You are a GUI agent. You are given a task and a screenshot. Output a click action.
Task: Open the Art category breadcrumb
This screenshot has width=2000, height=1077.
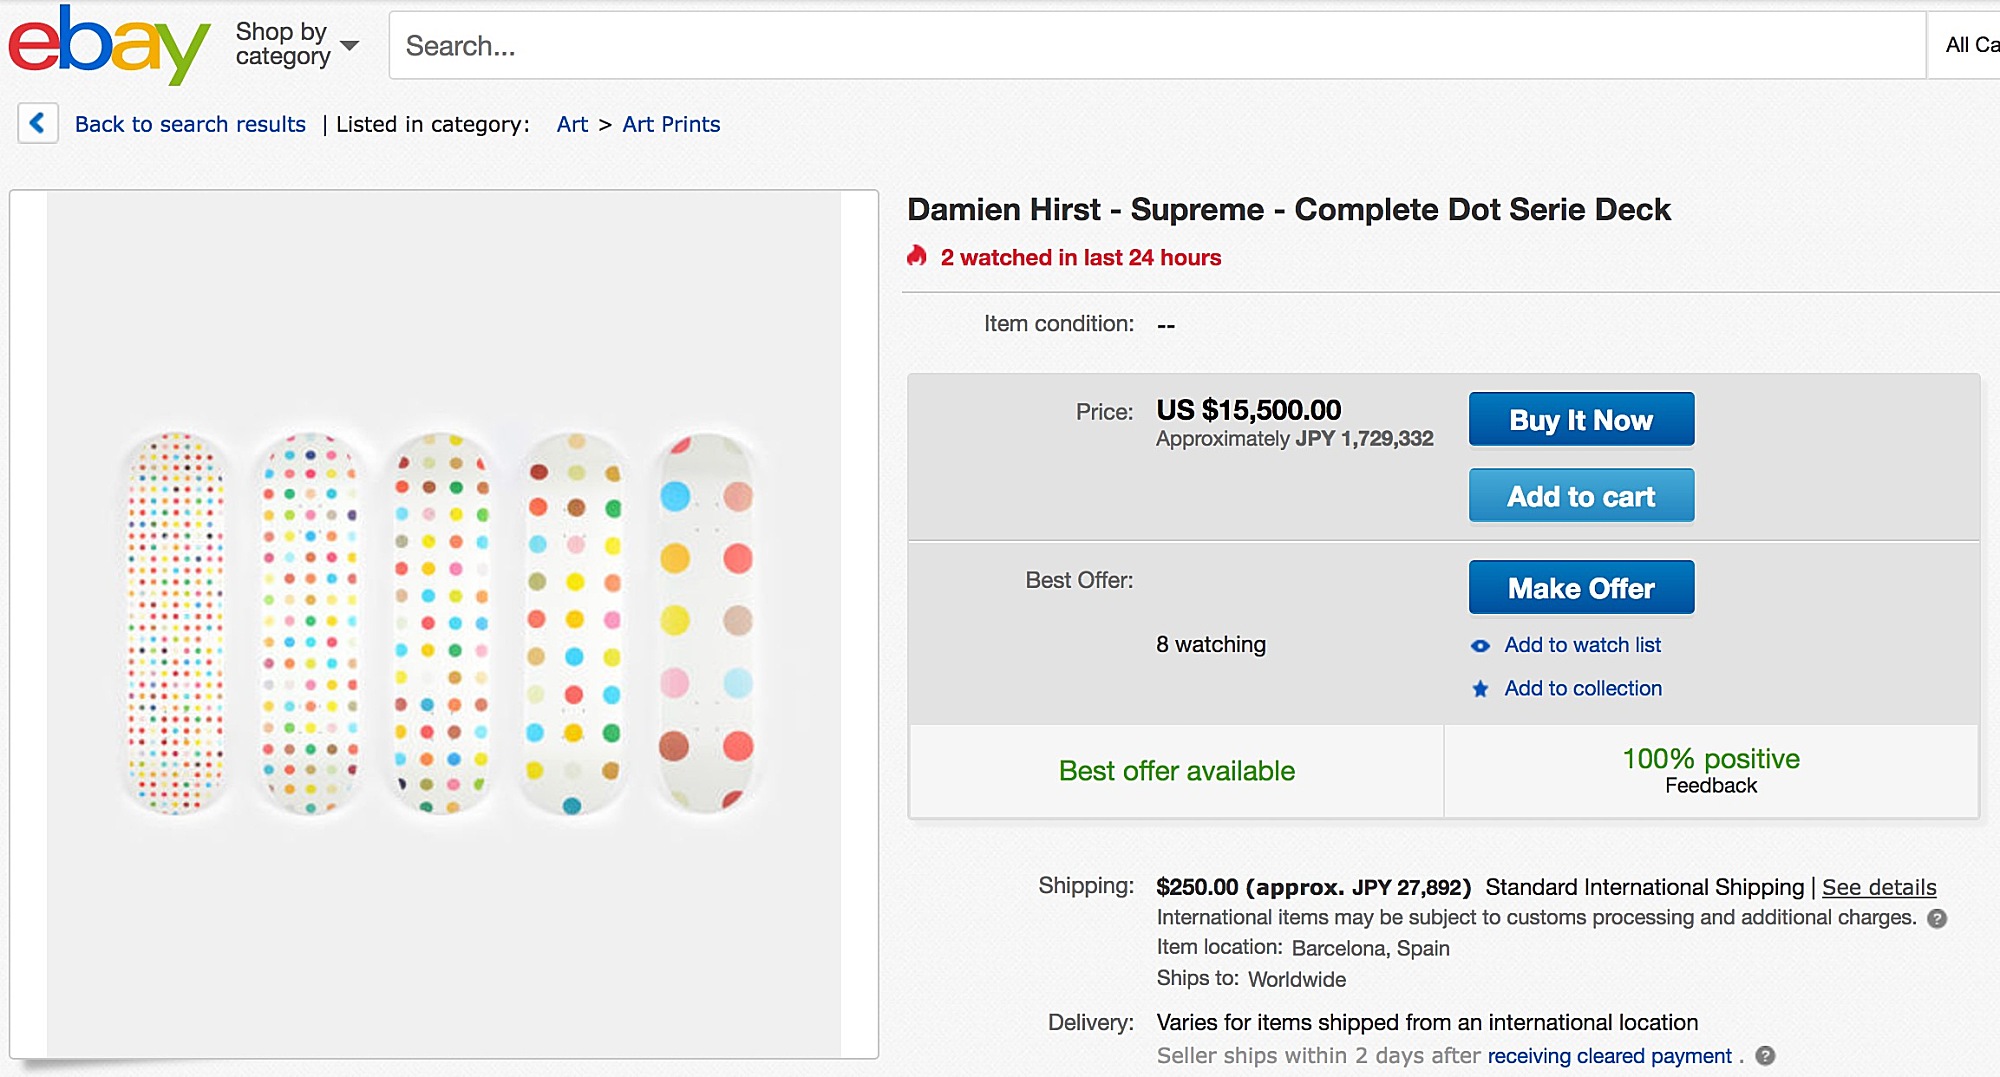572,124
